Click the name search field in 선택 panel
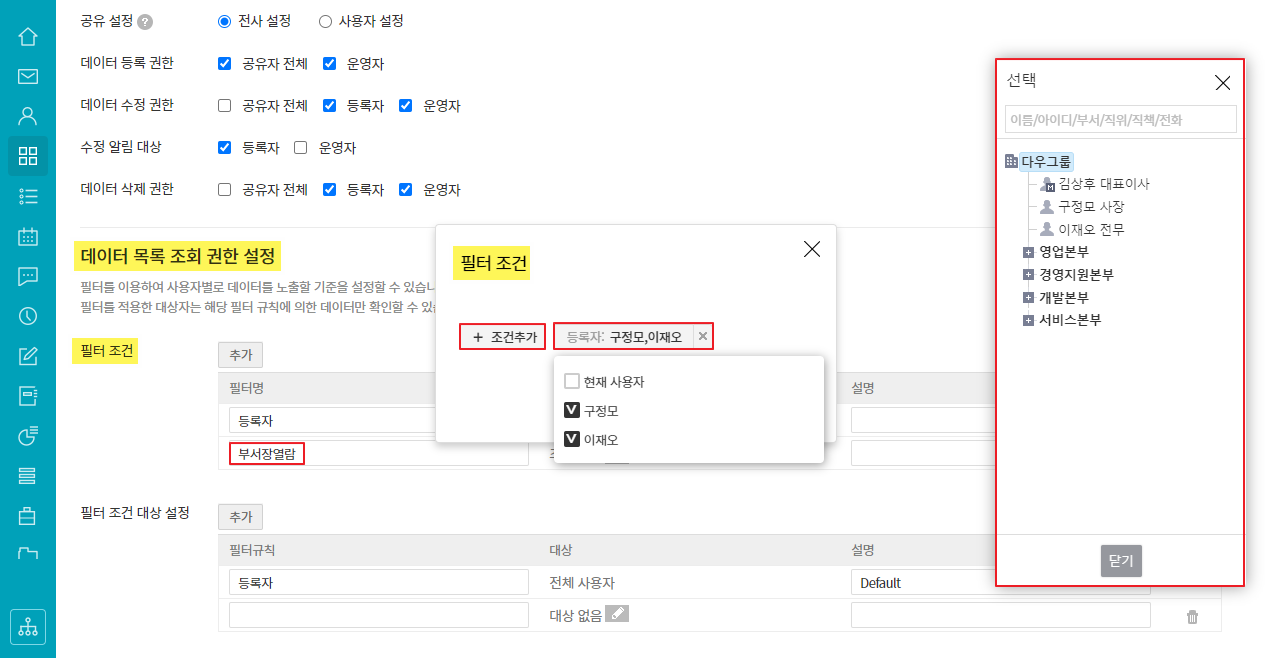 pyautogui.click(x=1120, y=120)
